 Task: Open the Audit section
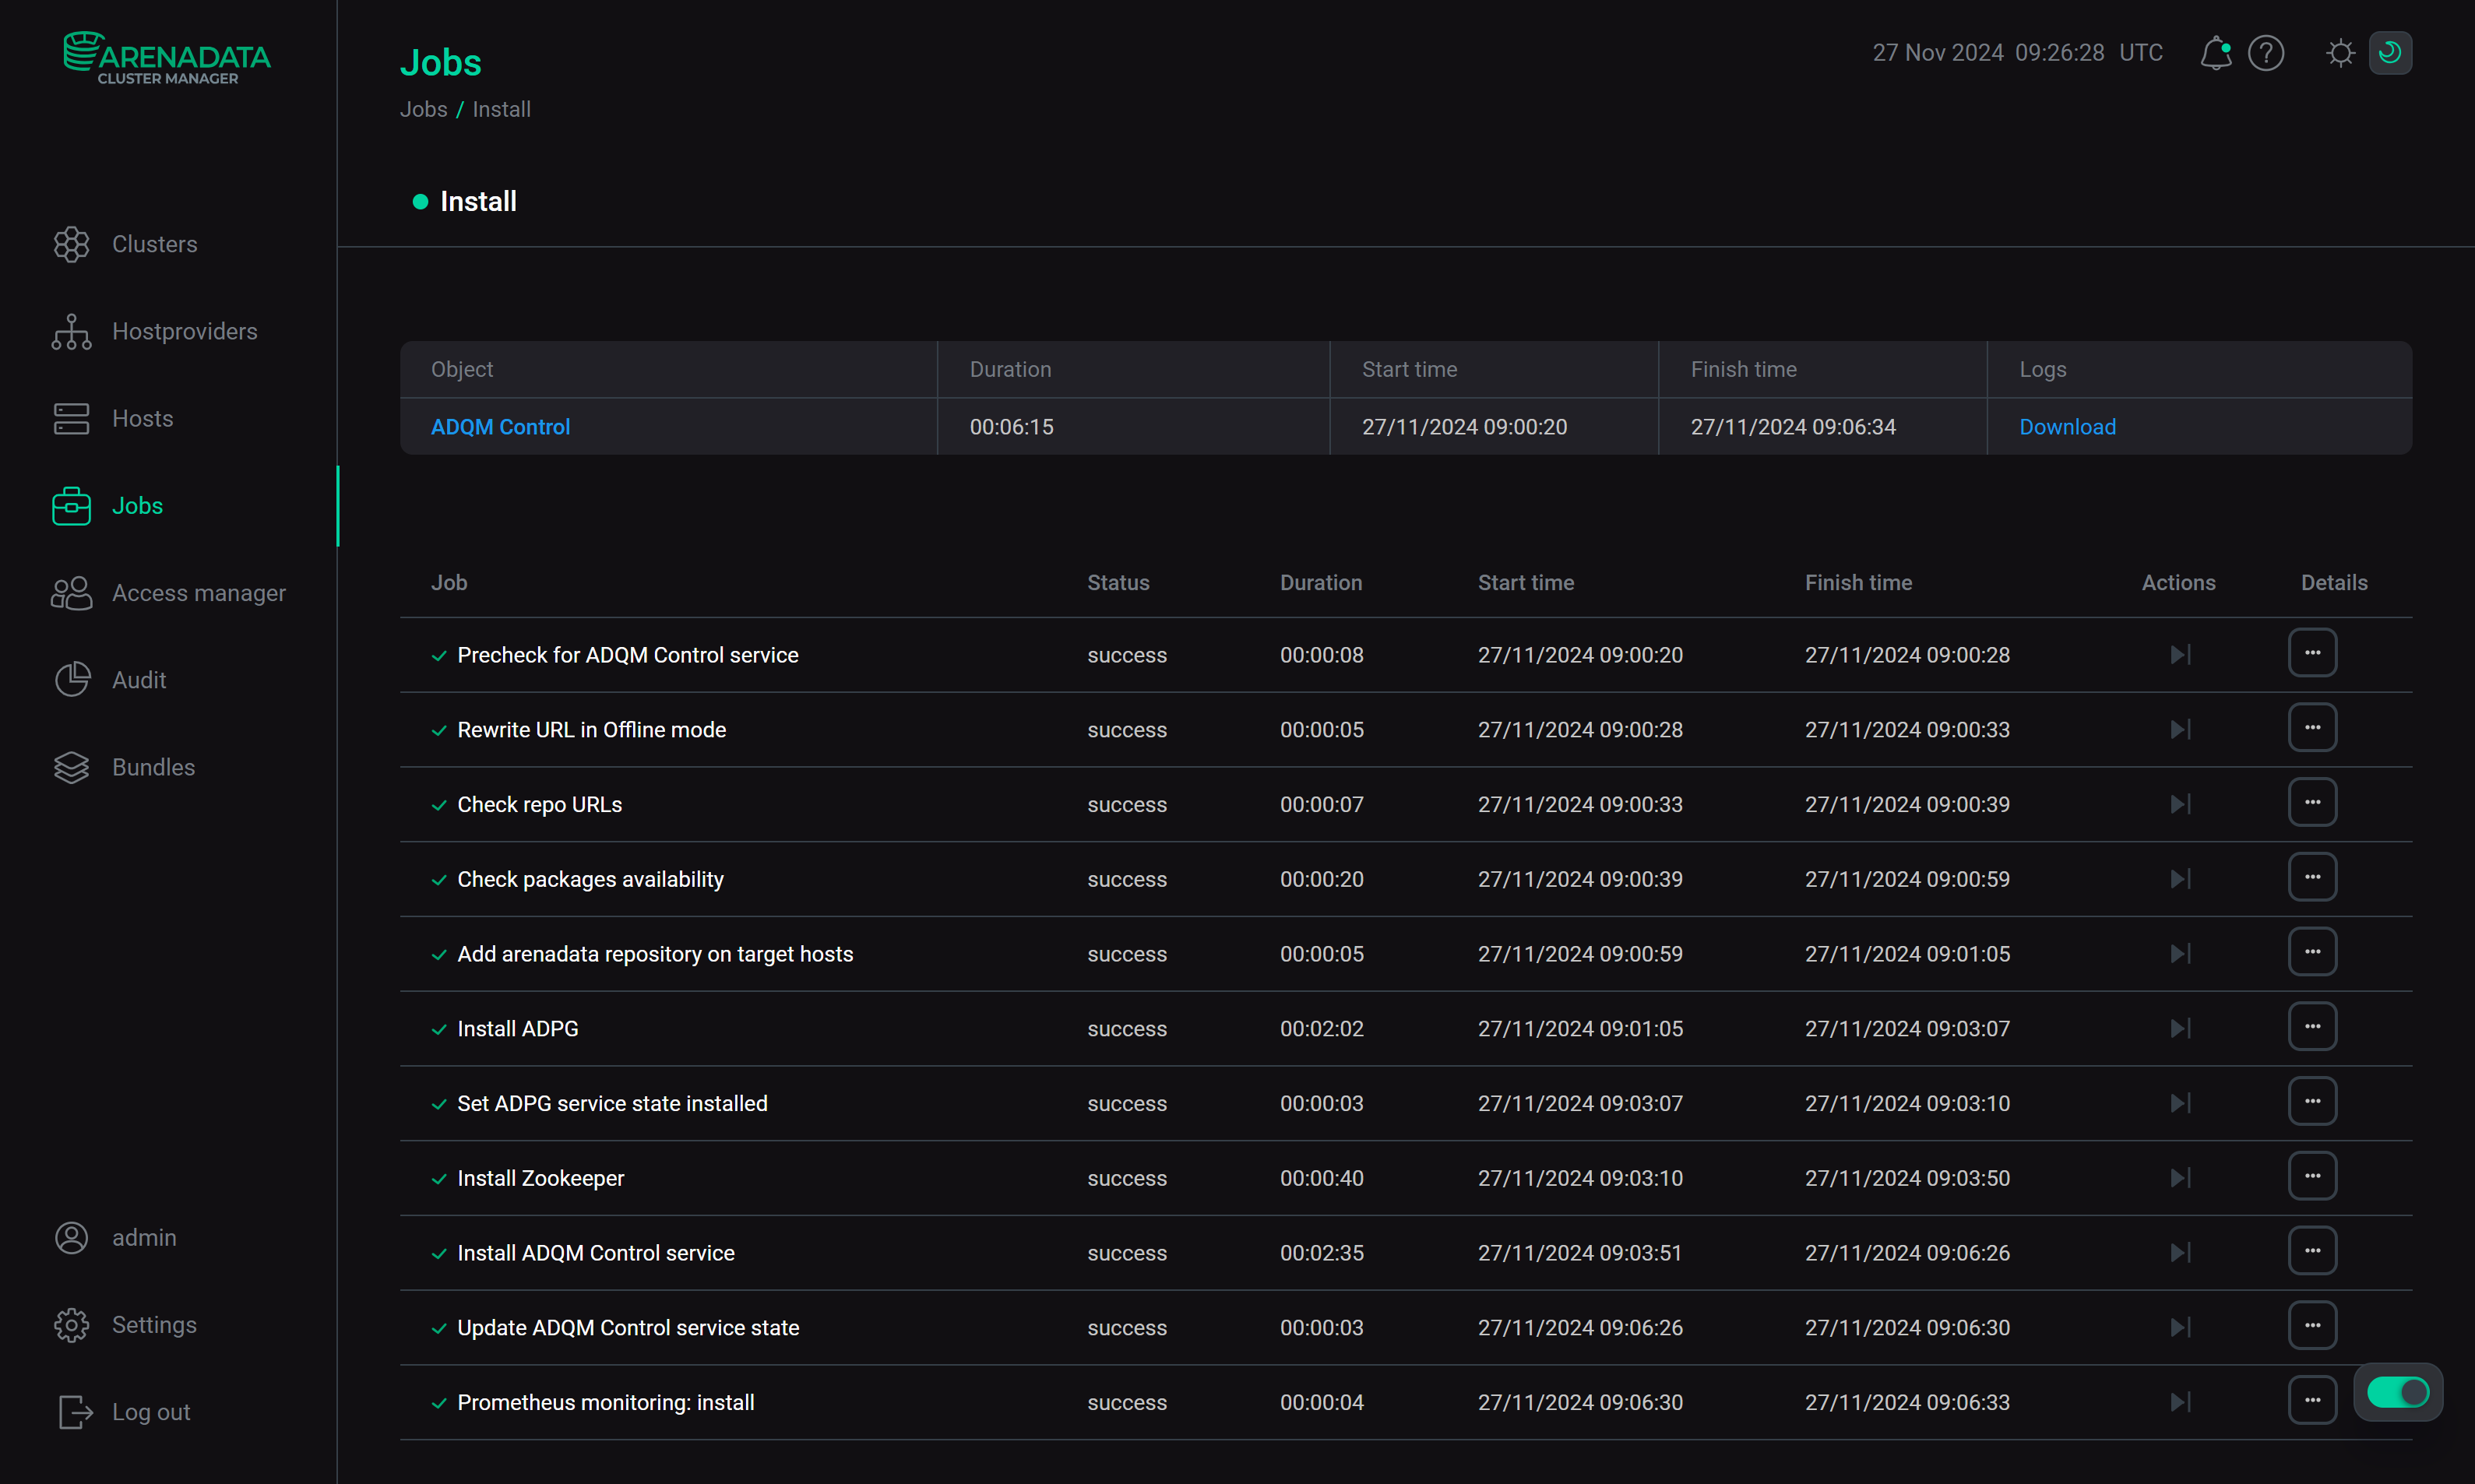(x=139, y=679)
